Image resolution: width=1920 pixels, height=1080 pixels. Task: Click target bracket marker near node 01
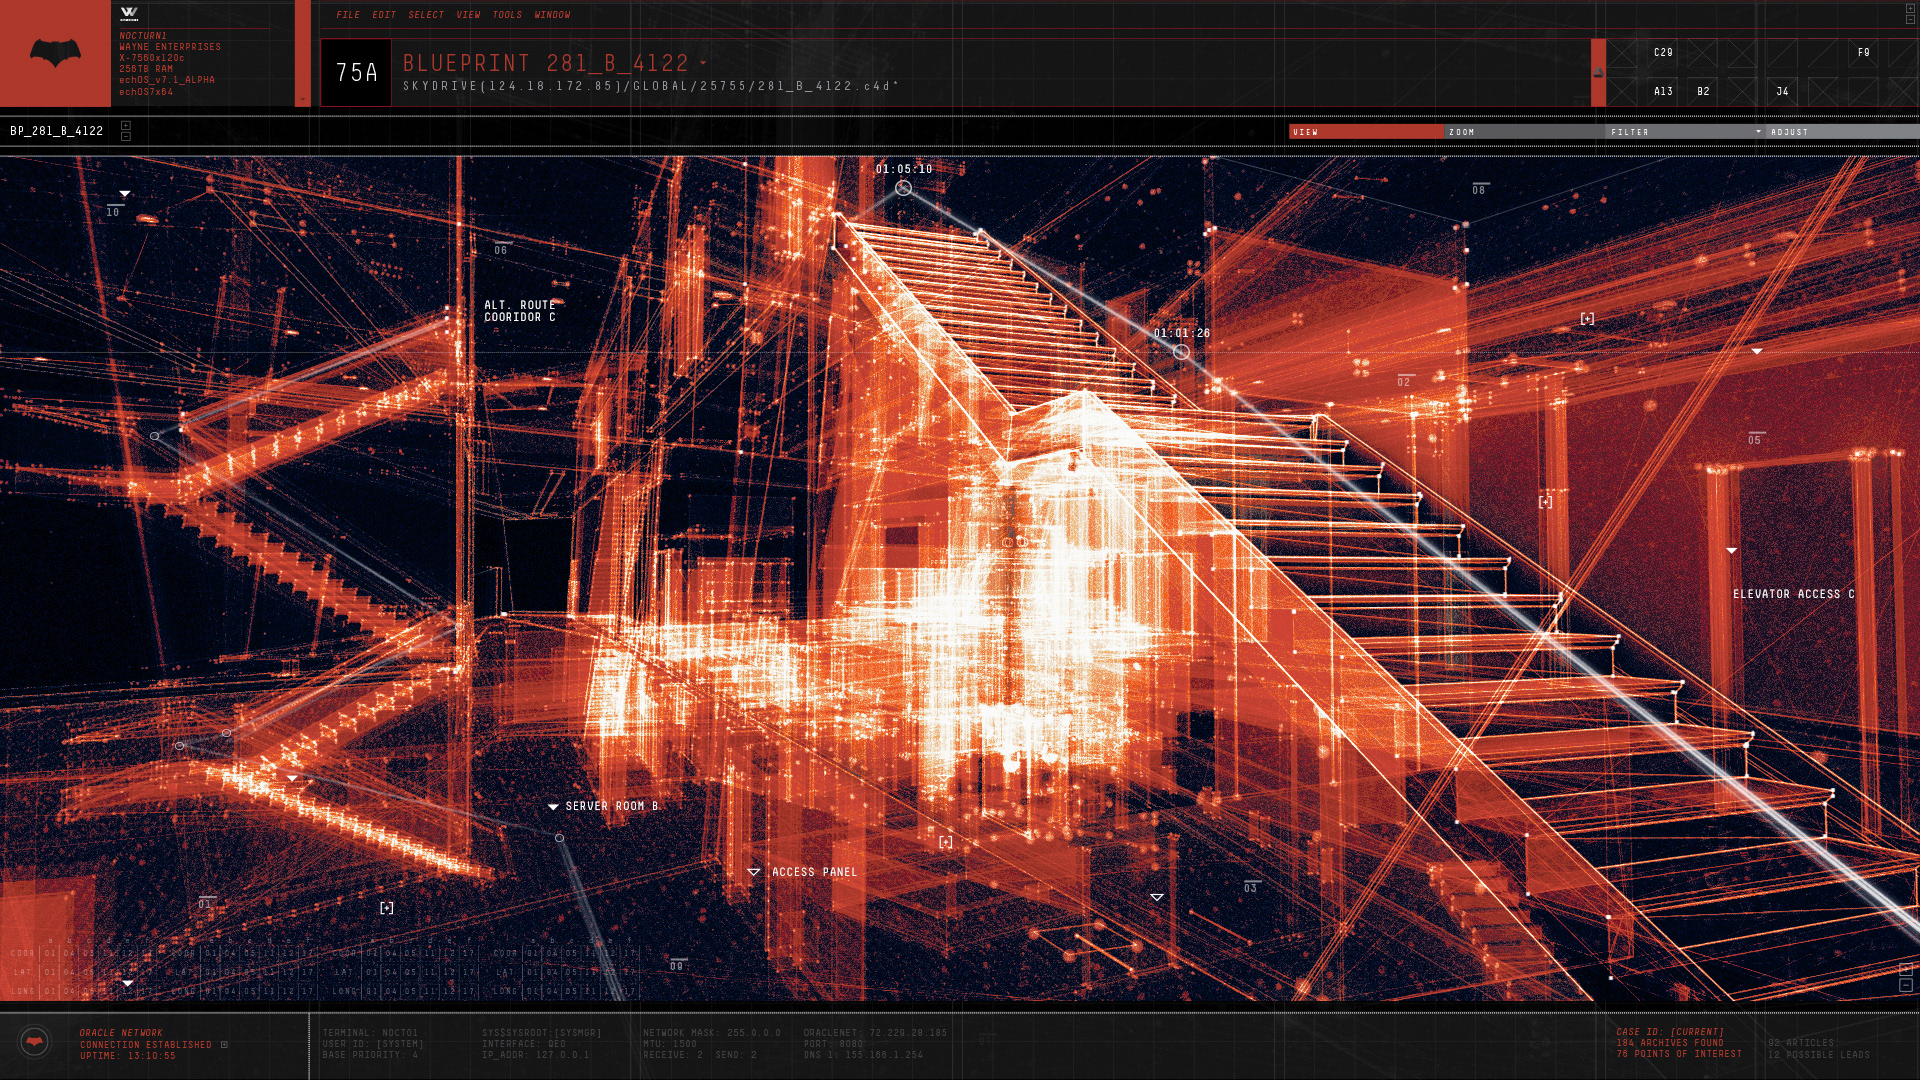(x=387, y=908)
